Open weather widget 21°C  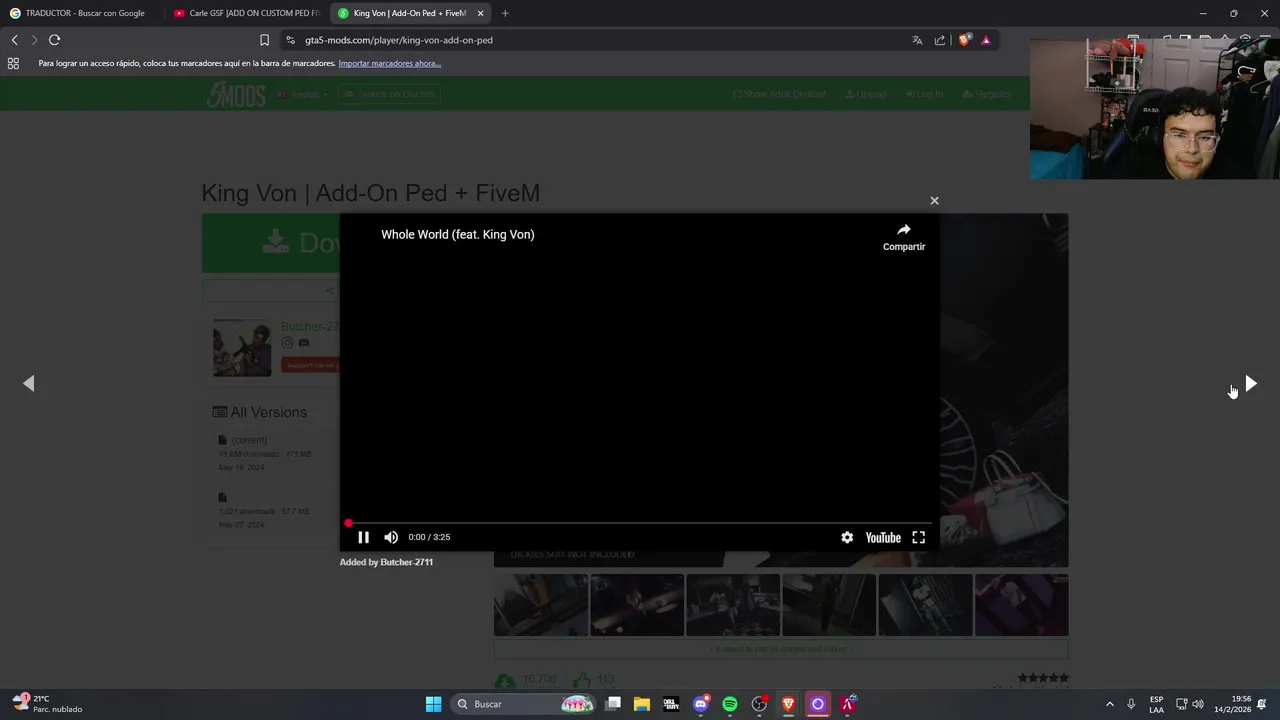pyautogui.click(x=47, y=704)
